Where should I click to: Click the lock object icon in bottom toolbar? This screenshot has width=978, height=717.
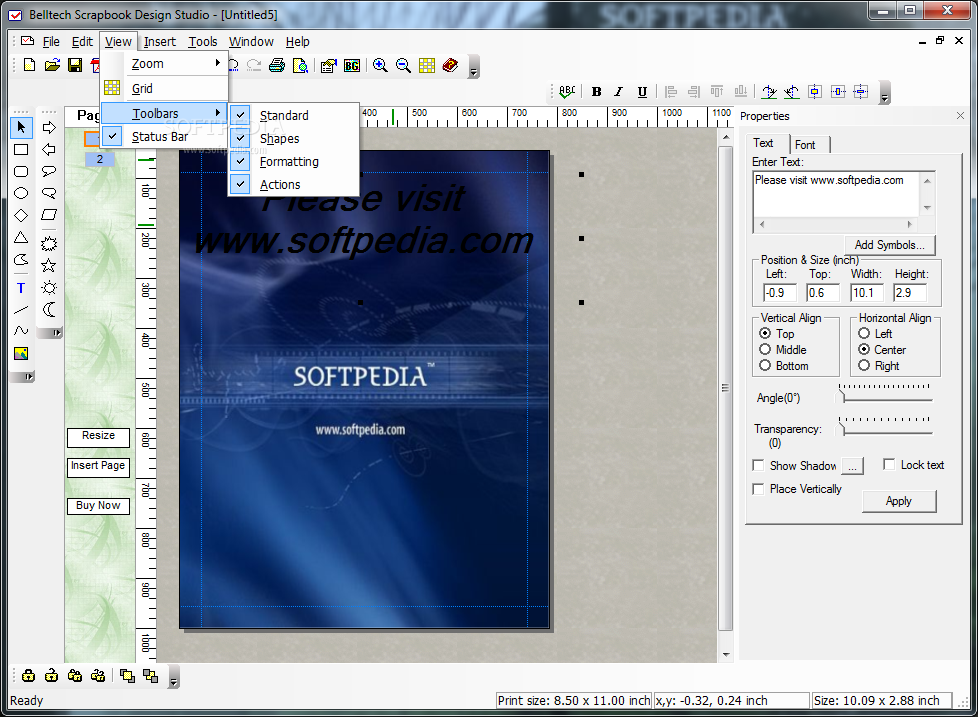(x=29, y=675)
